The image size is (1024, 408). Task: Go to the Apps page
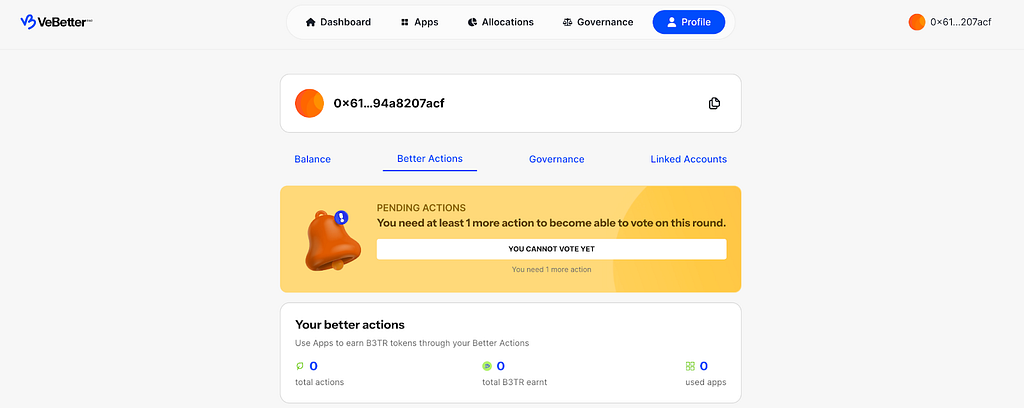pos(419,22)
